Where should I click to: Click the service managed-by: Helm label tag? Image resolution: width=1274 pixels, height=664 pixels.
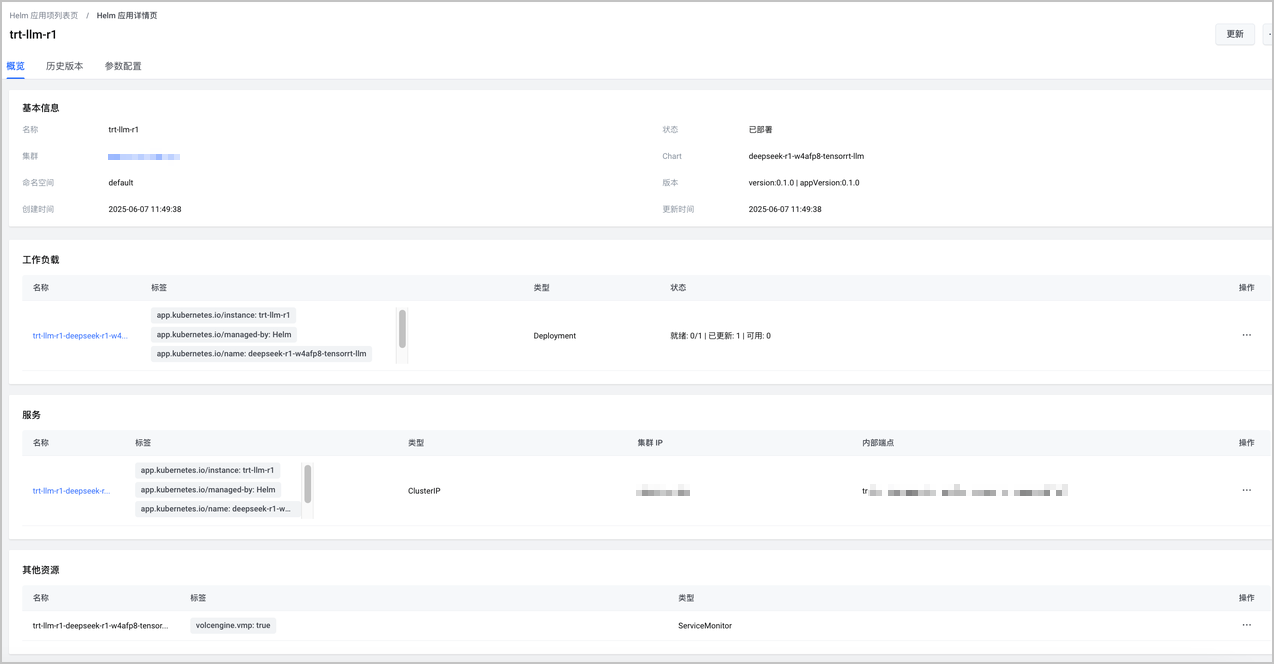208,490
